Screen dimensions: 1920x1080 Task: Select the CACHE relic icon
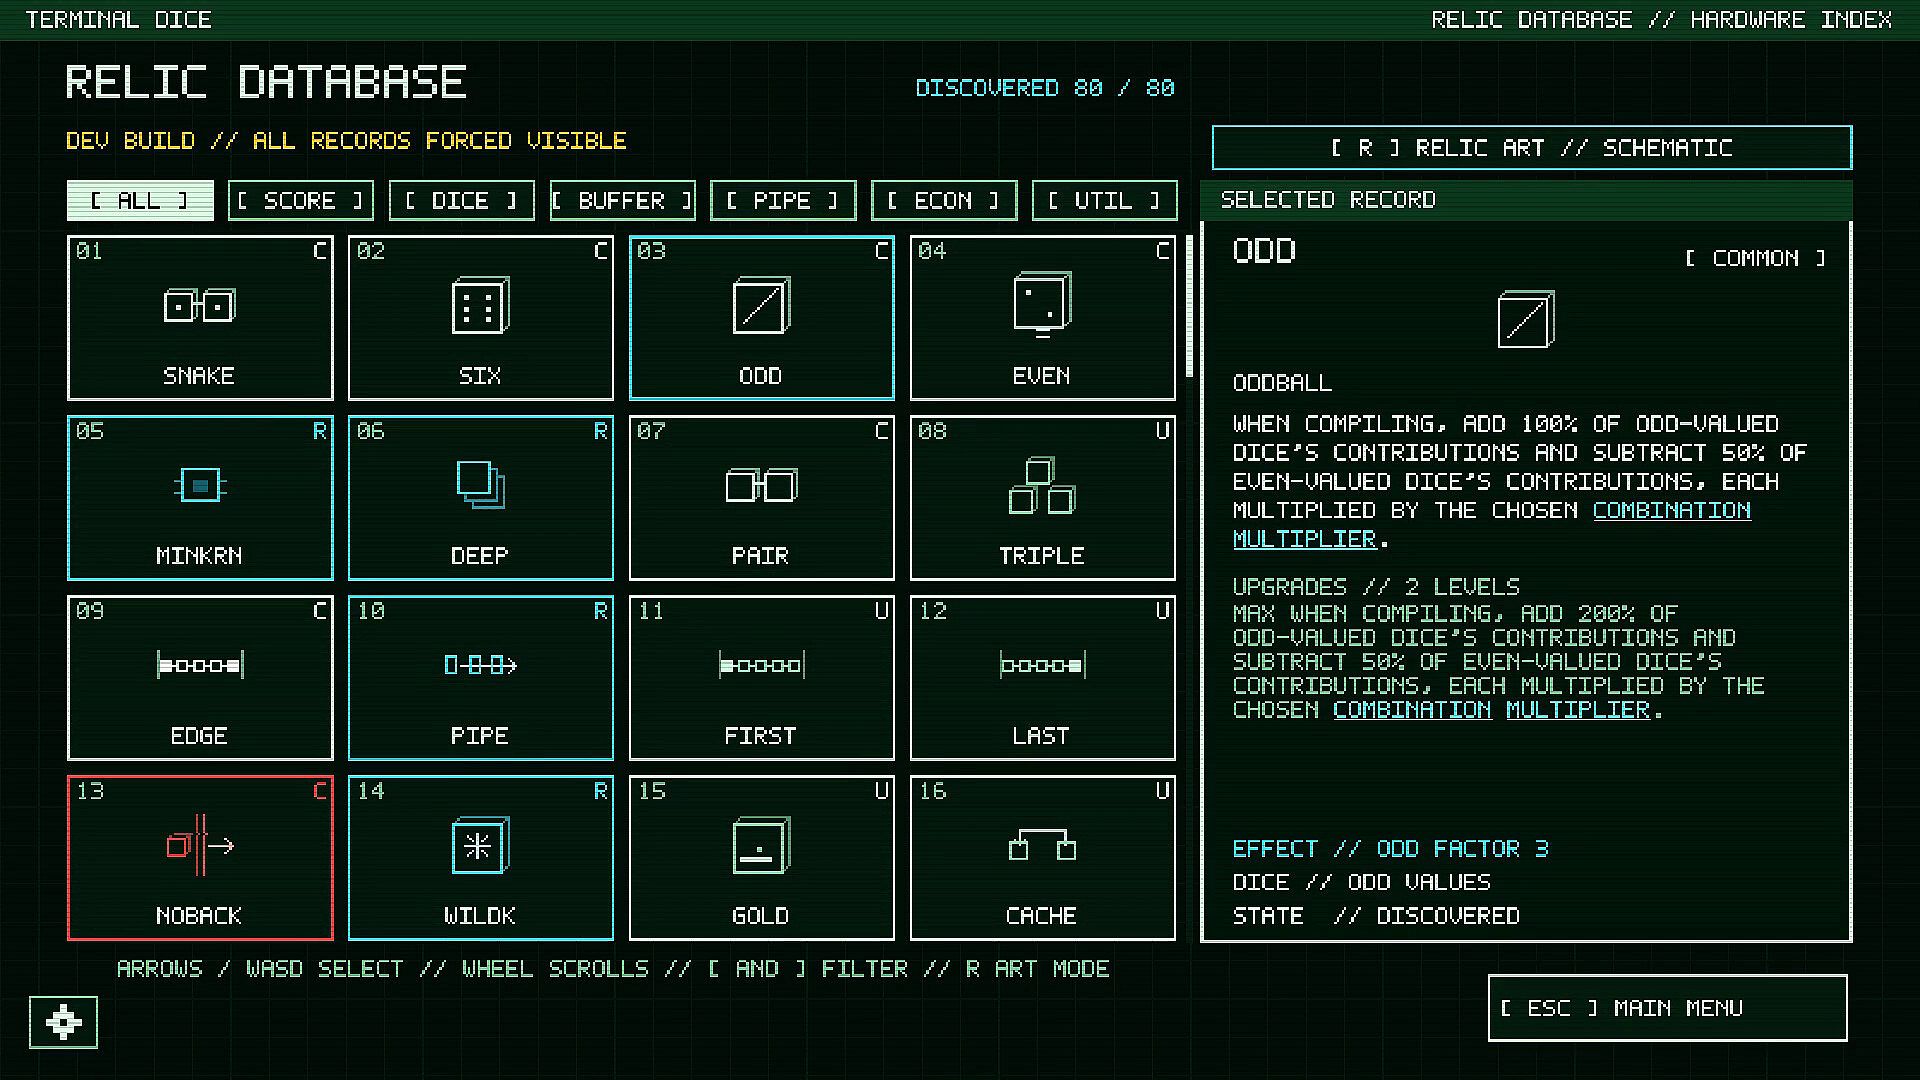point(1042,846)
